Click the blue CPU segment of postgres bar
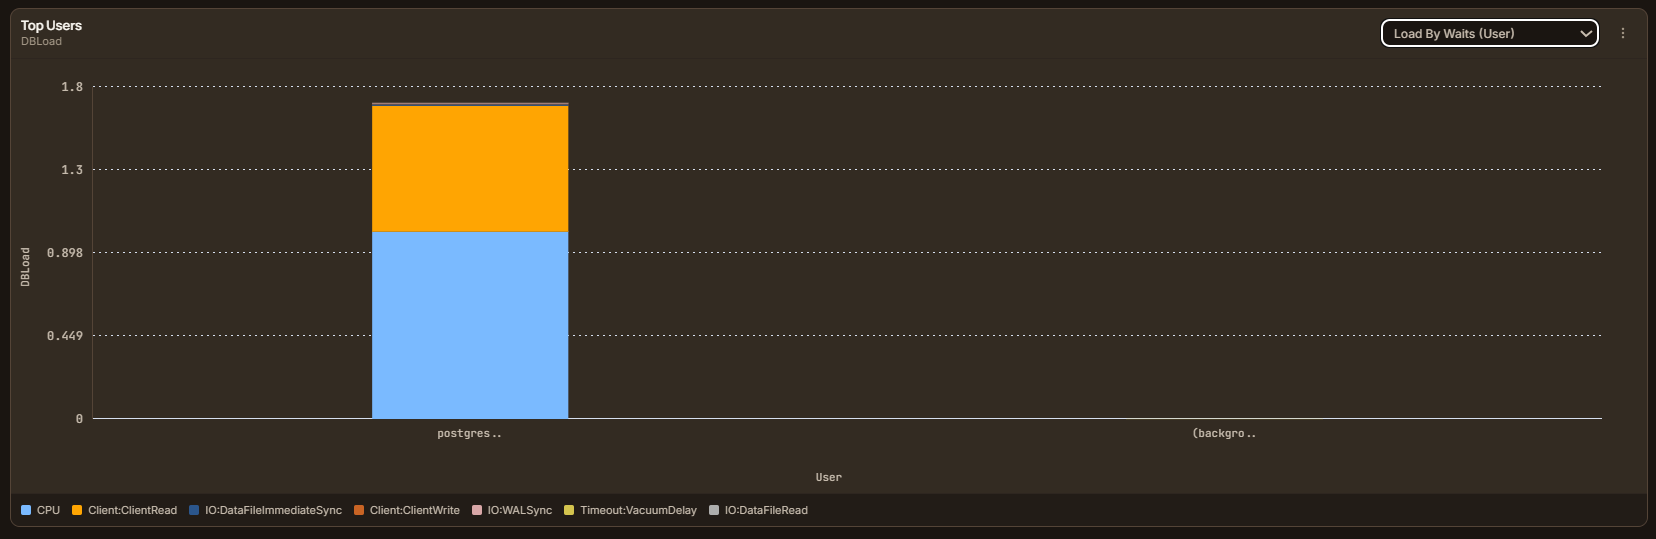The image size is (1656, 539). coord(470,325)
